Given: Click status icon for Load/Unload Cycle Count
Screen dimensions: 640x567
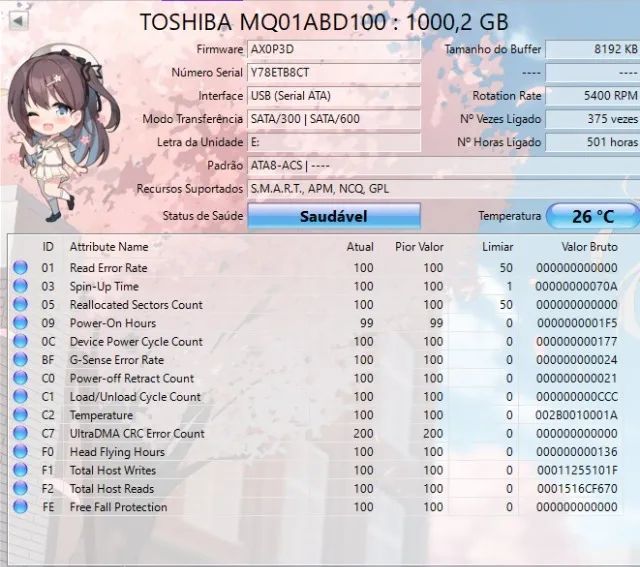Looking at the screenshot, I should tap(20, 396).
